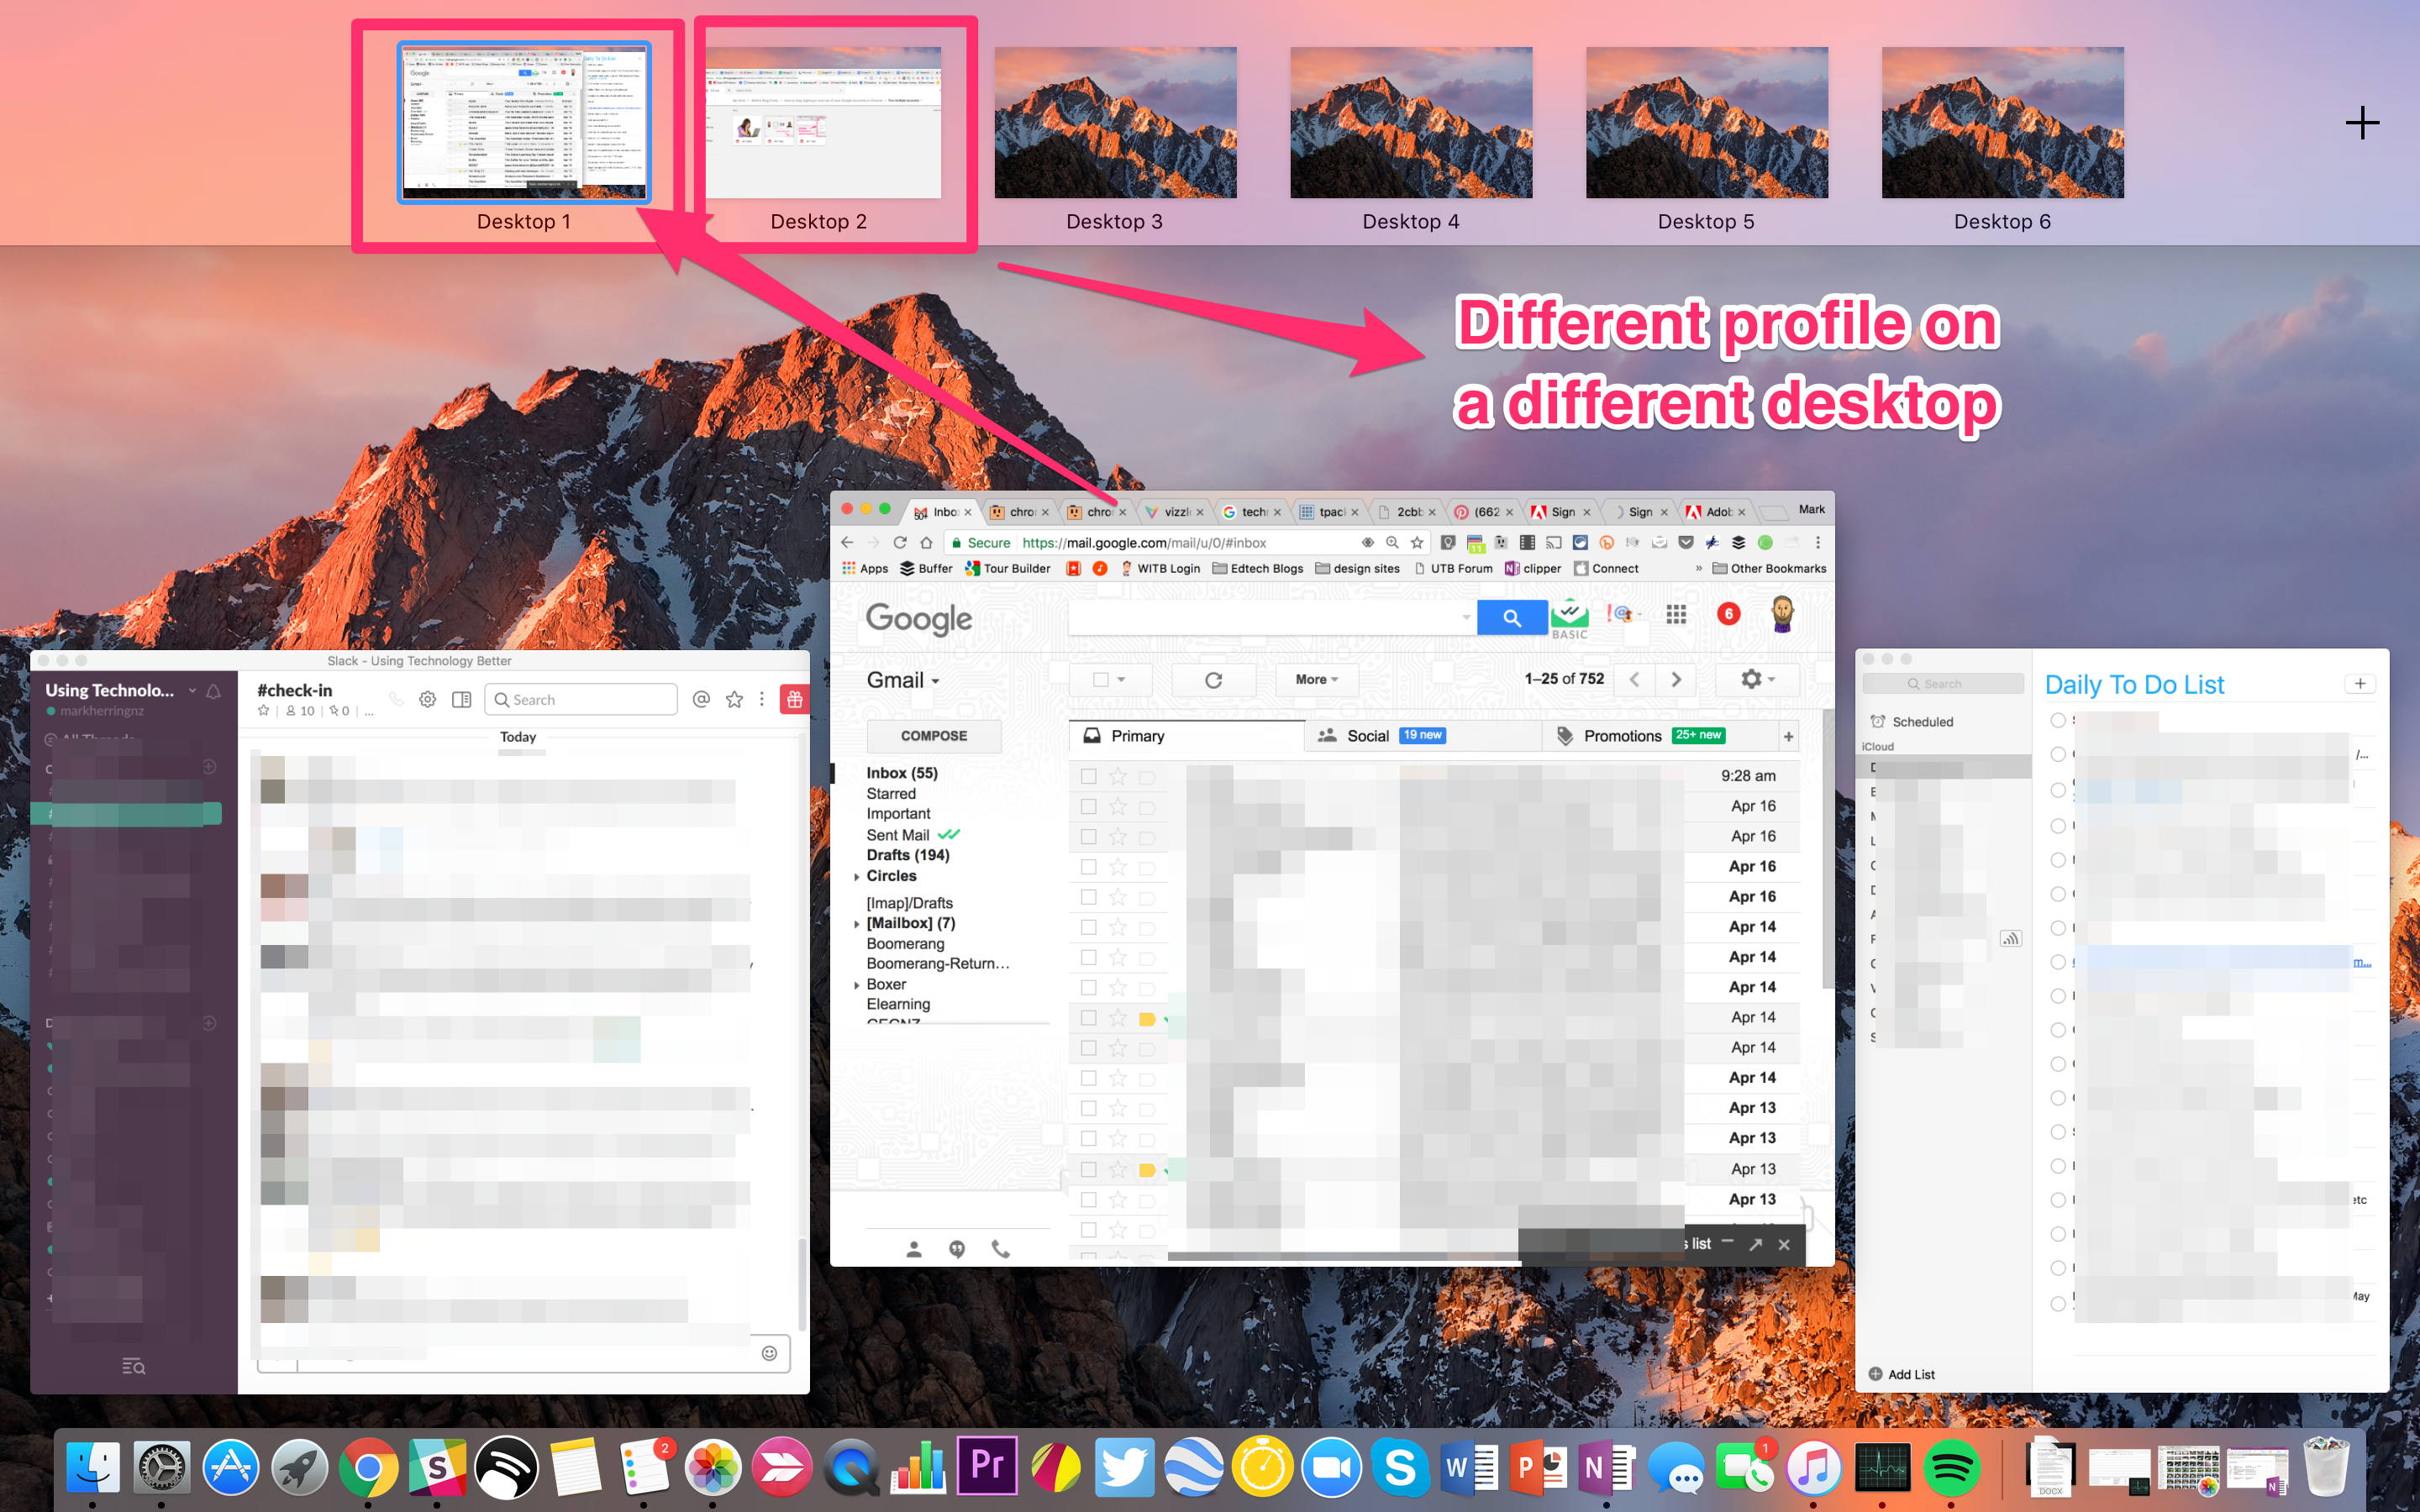
Task: Complete the reminder ending with 'May'
Action: (2058, 1304)
